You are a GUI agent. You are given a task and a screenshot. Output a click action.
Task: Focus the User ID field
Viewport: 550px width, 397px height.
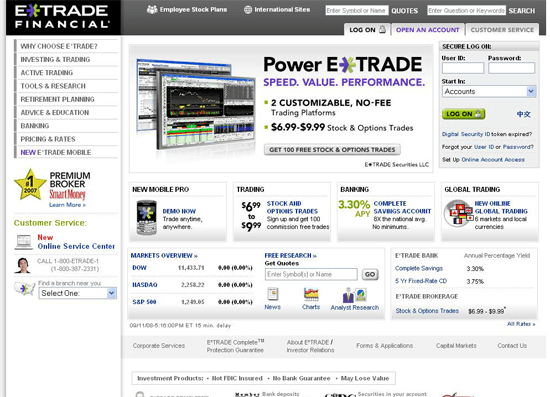click(x=463, y=68)
